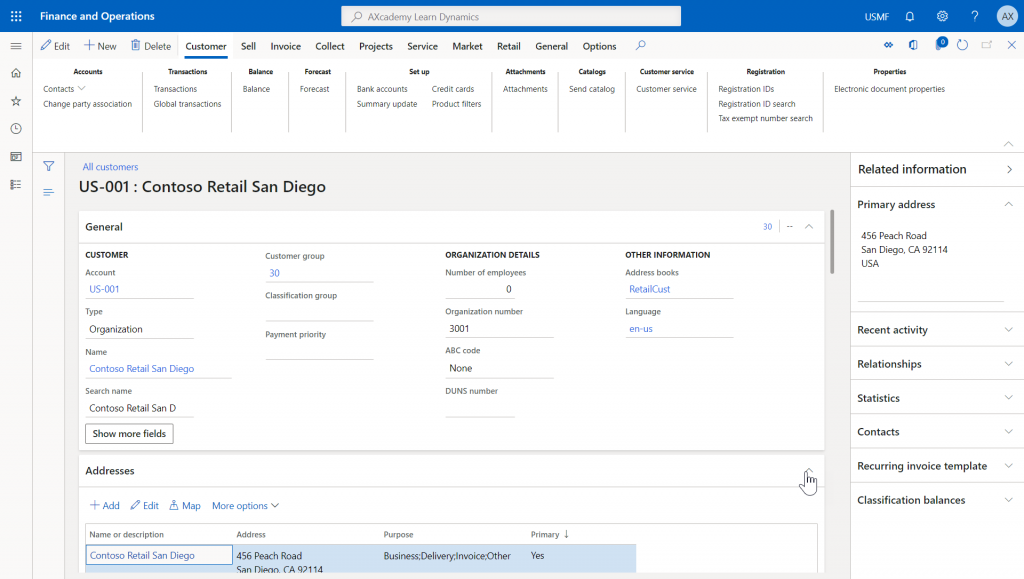Edit selected address in Addresses toolbar
The image size is (1024, 579).
pyautogui.click(x=144, y=505)
